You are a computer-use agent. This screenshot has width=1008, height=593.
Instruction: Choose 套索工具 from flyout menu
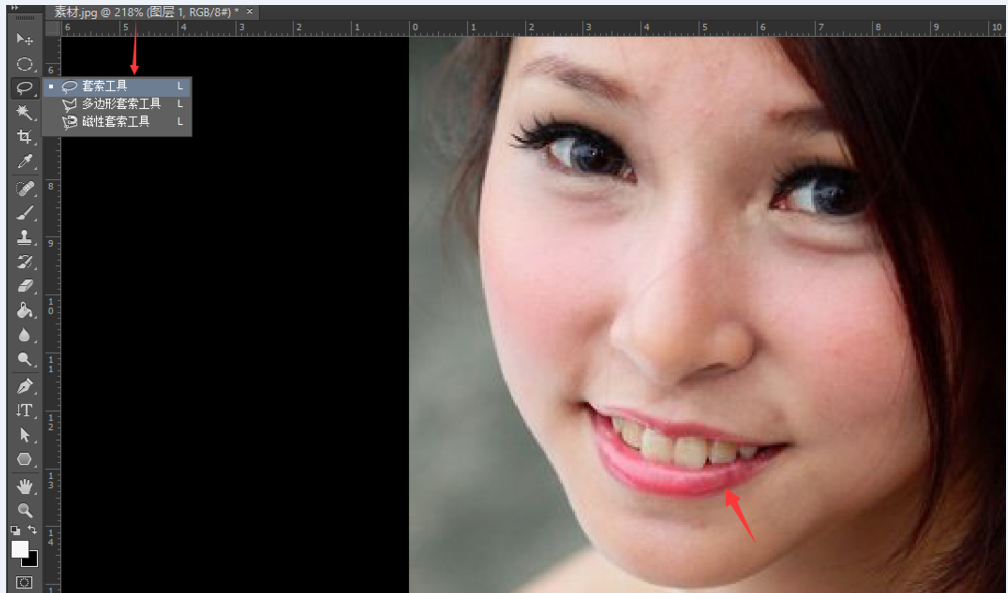(117, 86)
